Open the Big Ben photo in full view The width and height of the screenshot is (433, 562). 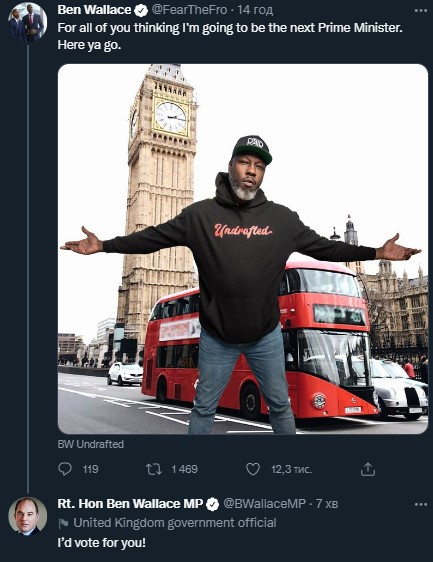(x=243, y=249)
